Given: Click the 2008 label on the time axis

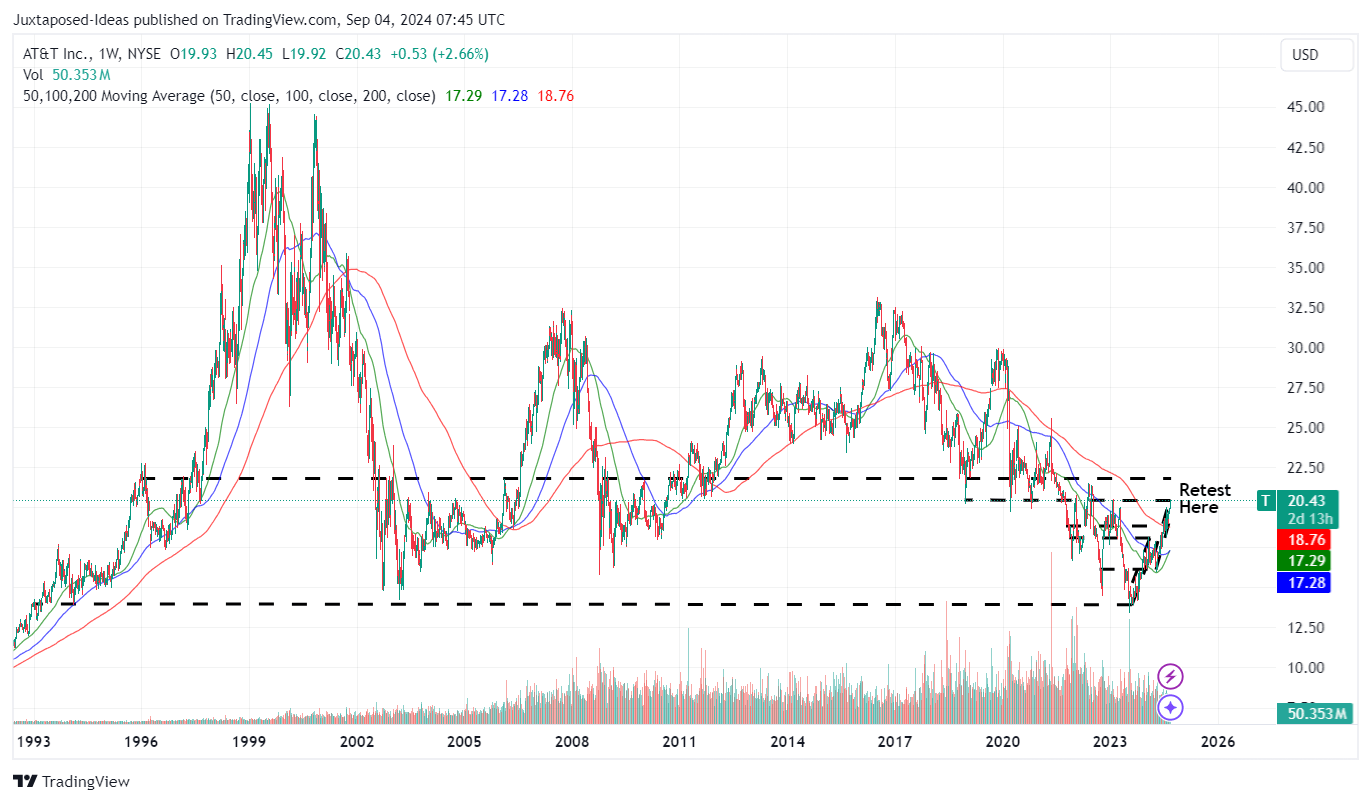Looking at the screenshot, I should [572, 742].
